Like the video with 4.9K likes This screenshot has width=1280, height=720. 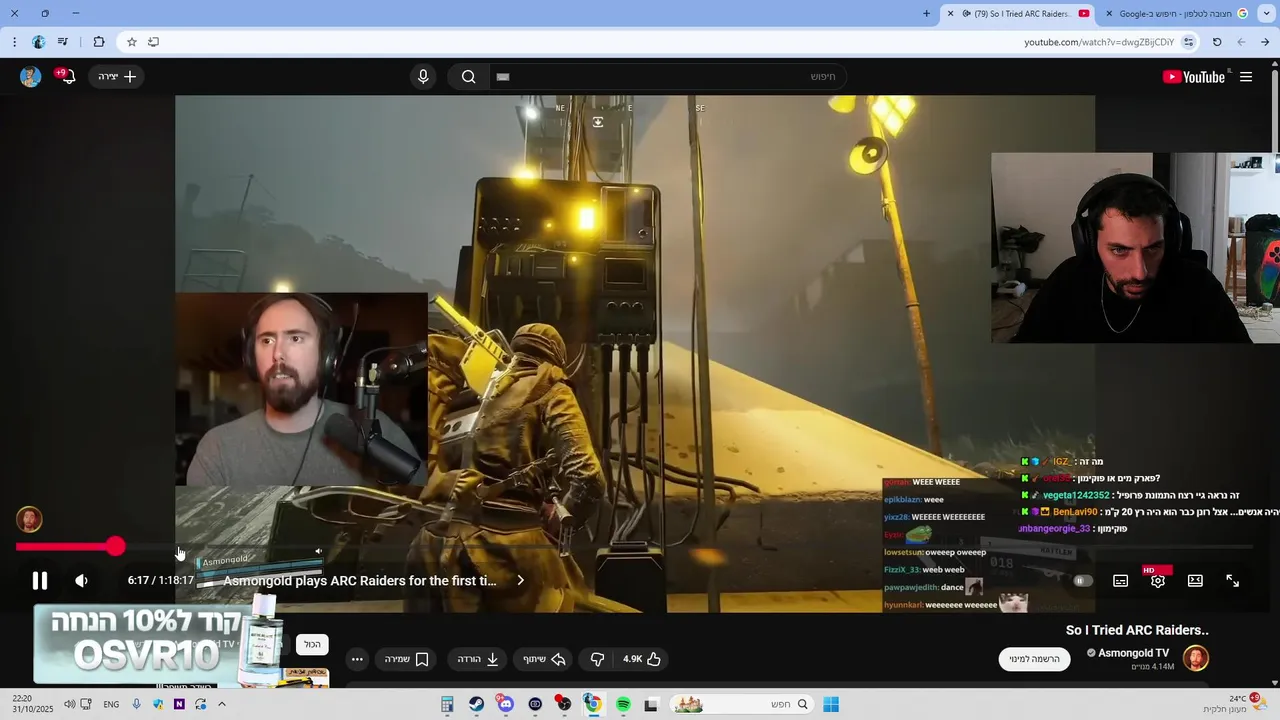(642, 659)
